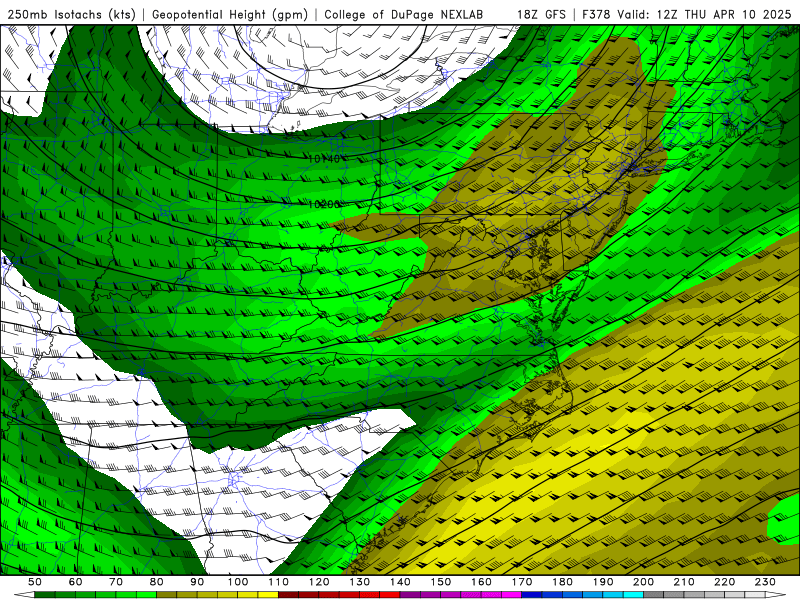Click the 'F378' forecast hour label
The height and width of the screenshot is (600, 800).
click(x=596, y=15)
